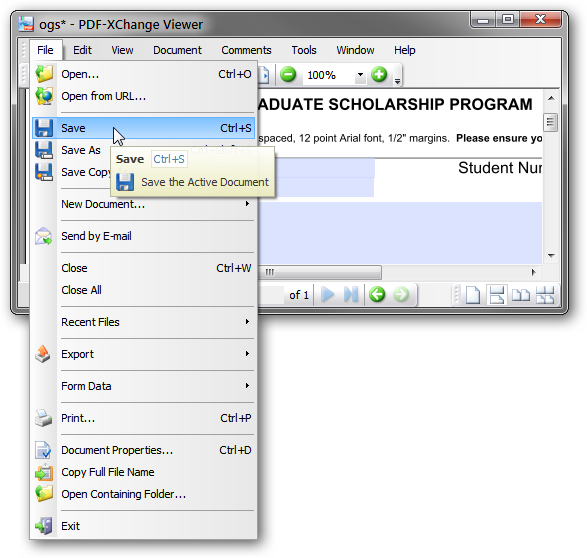Maximize the PDF-XChange Viewer window
The height and width of the screenshot is (558, 587).
508,19
